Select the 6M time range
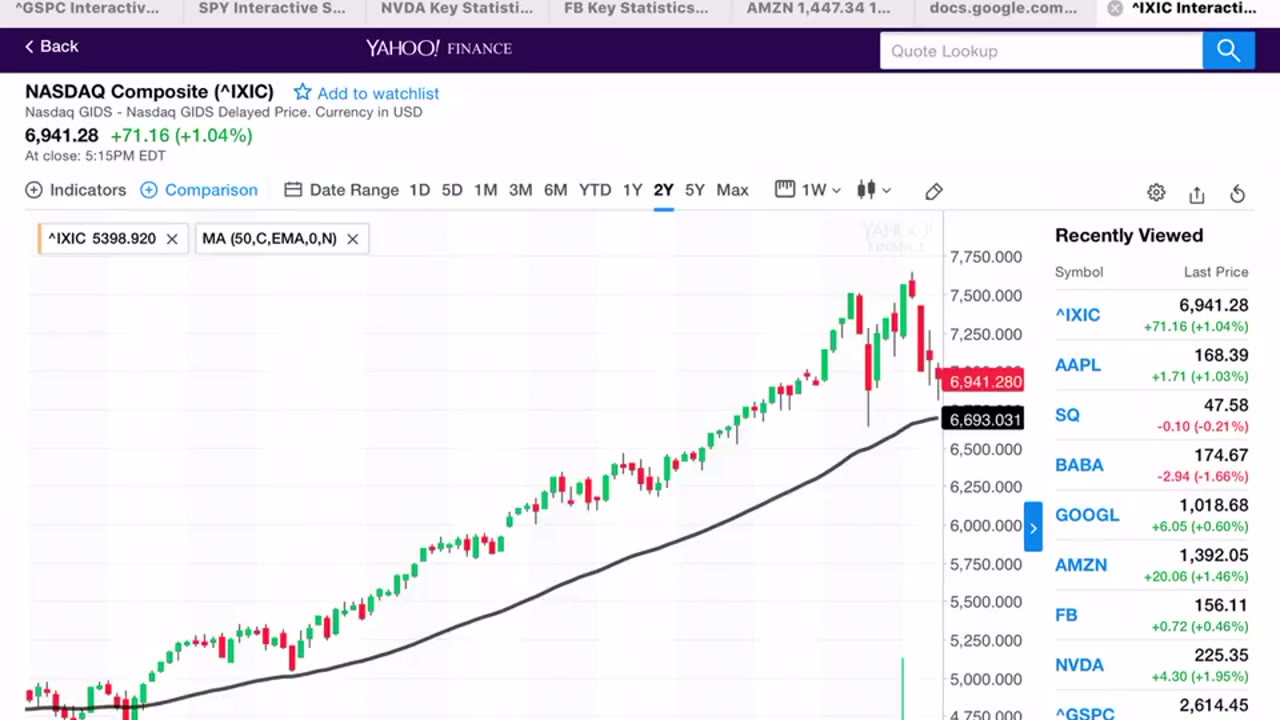 click(556, 190)
